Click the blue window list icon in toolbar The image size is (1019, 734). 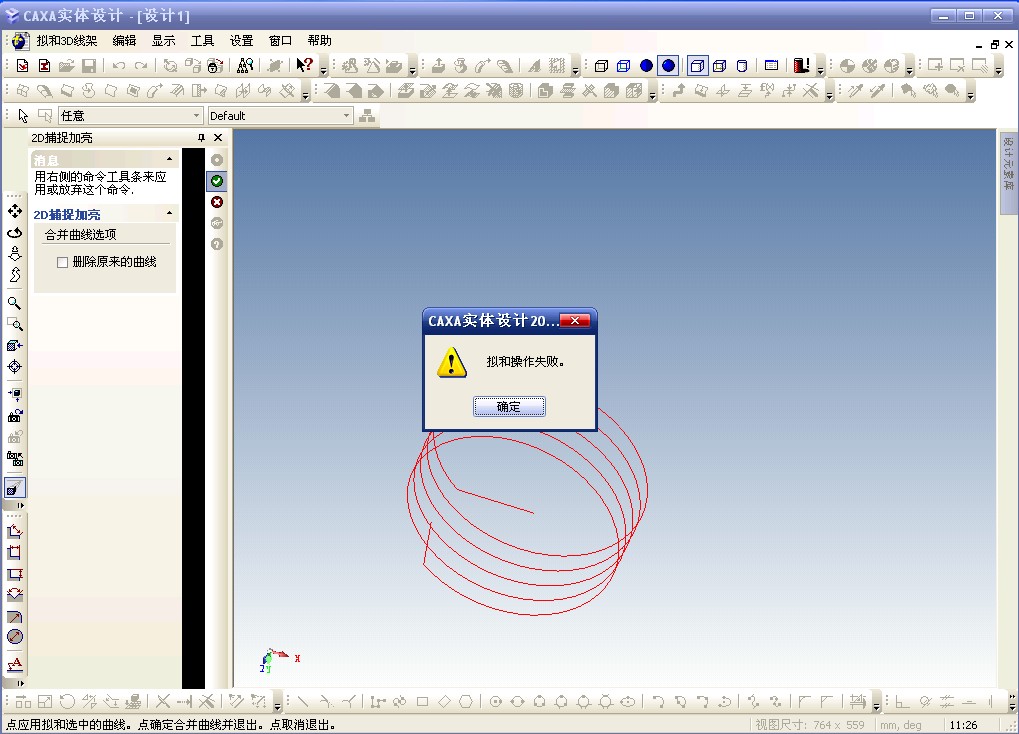pyautogui.click(x=771, y=66)
